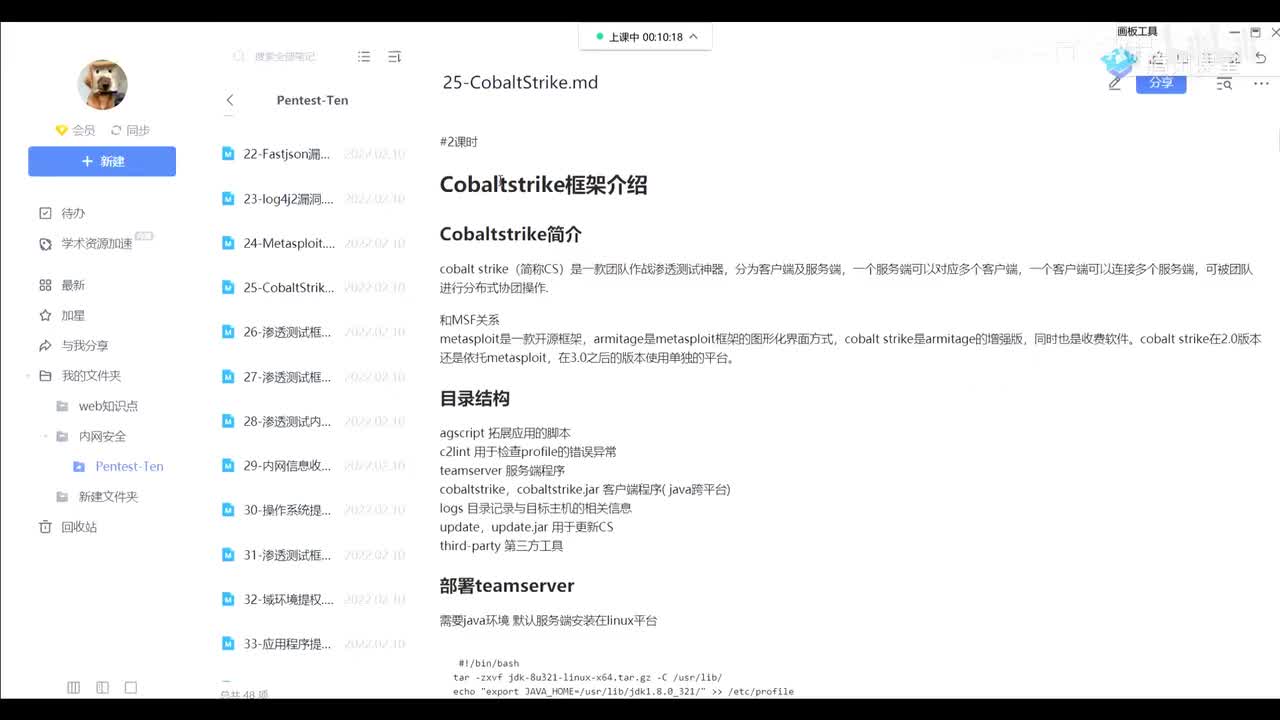This screenshot has height=720, width=1280.
Task: Click the markdown file icon of 29-内网信息收
Action: coord(228,466)
